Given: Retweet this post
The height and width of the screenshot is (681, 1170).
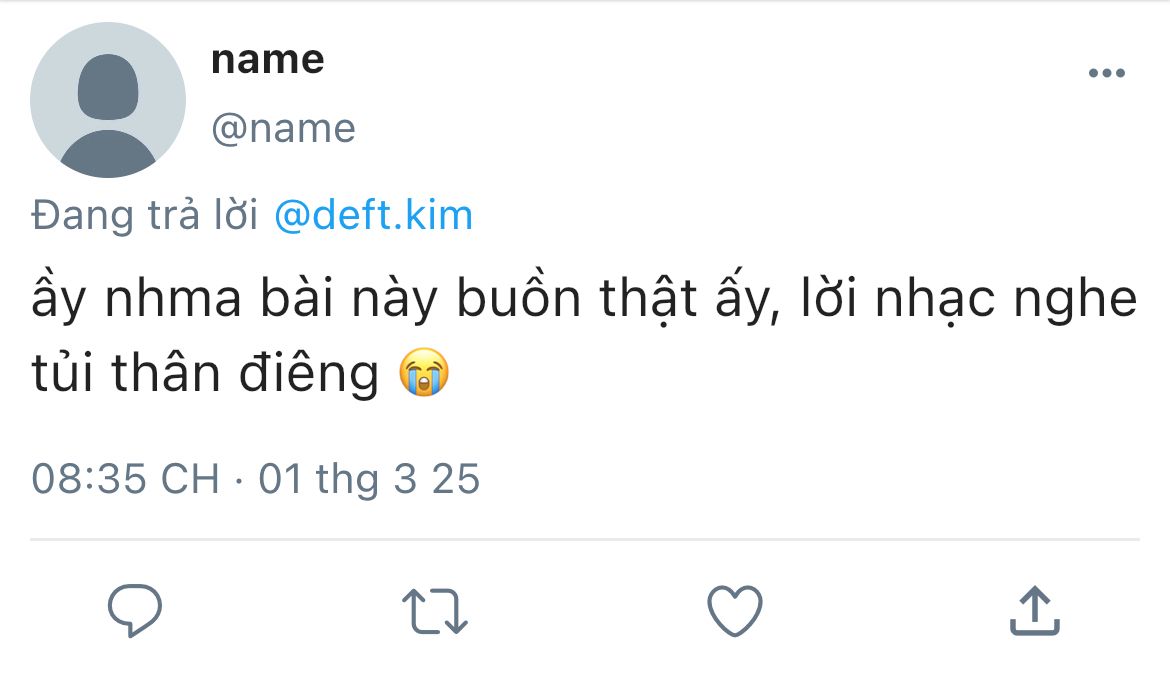Looking at the screenshot, I should [434, 611].
